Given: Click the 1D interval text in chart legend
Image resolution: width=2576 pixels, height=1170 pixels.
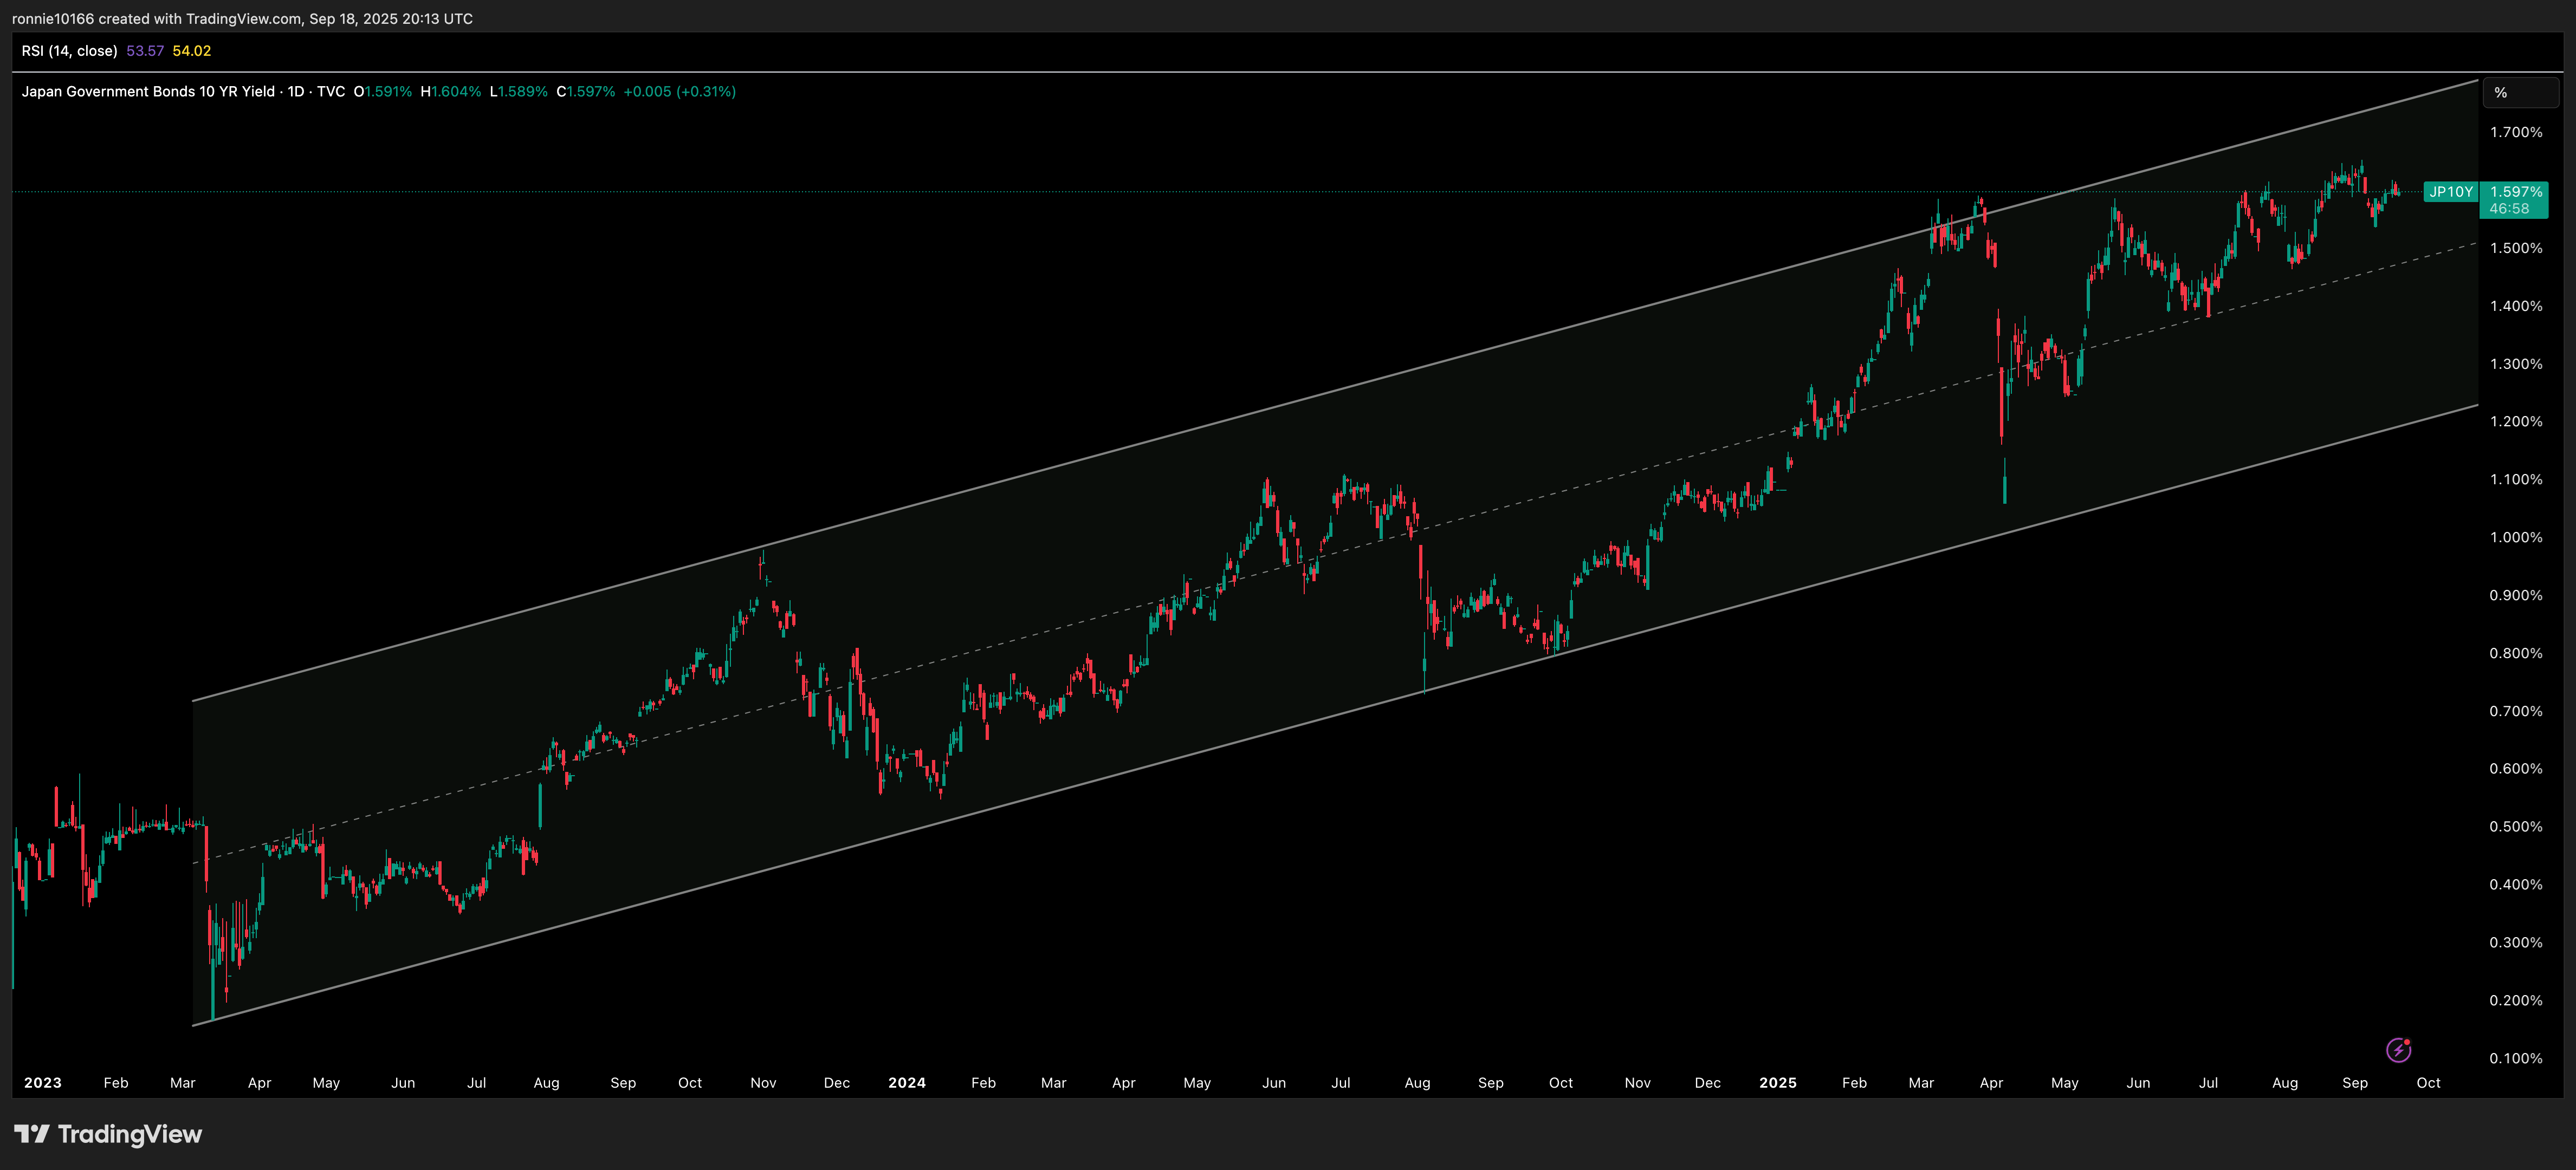Looking at the screenshot, I should [x=296, y=92].
